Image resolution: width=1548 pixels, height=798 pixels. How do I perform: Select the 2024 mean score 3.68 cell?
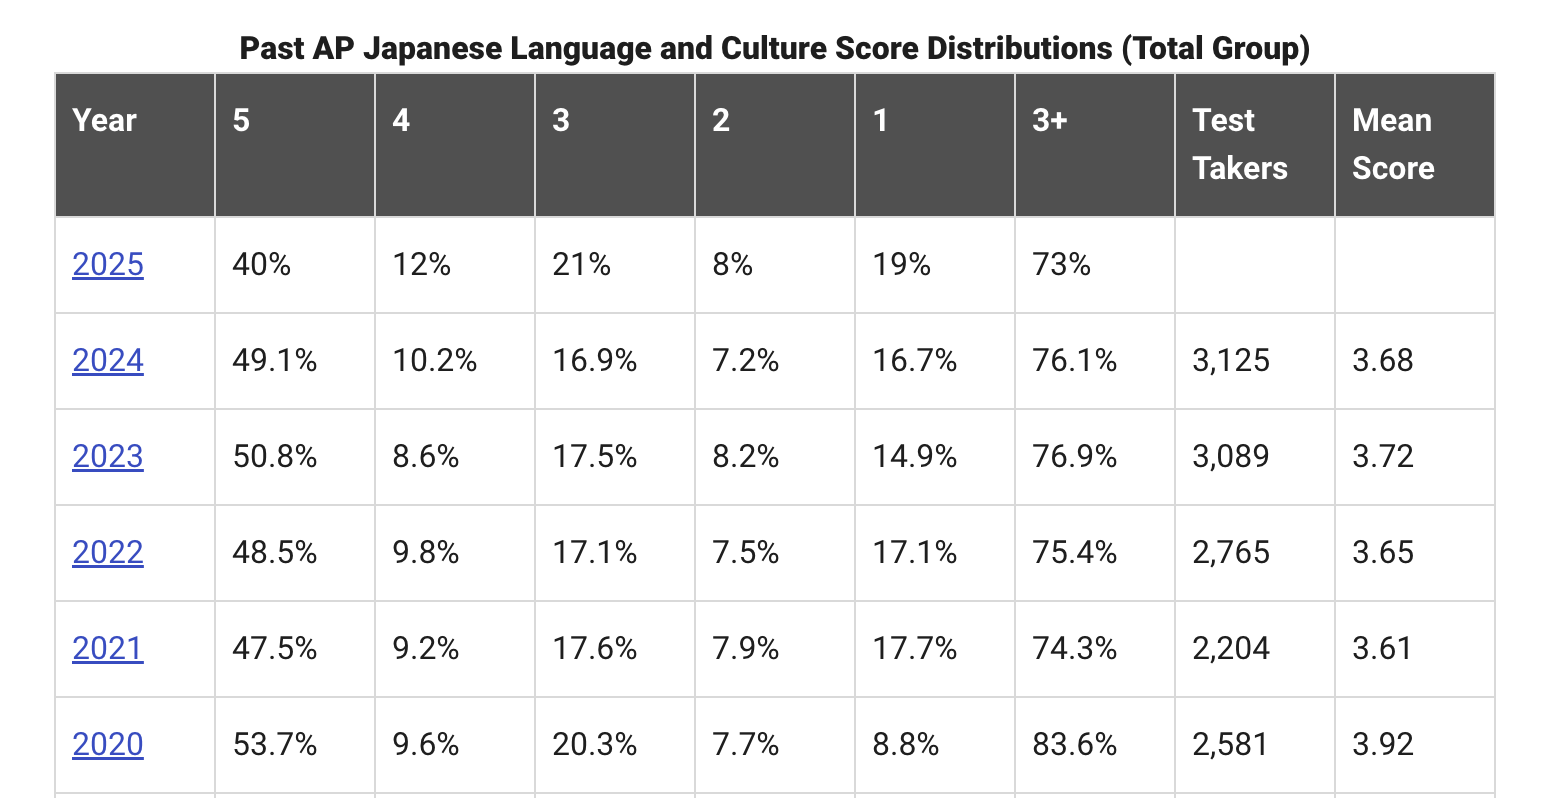1415,361
